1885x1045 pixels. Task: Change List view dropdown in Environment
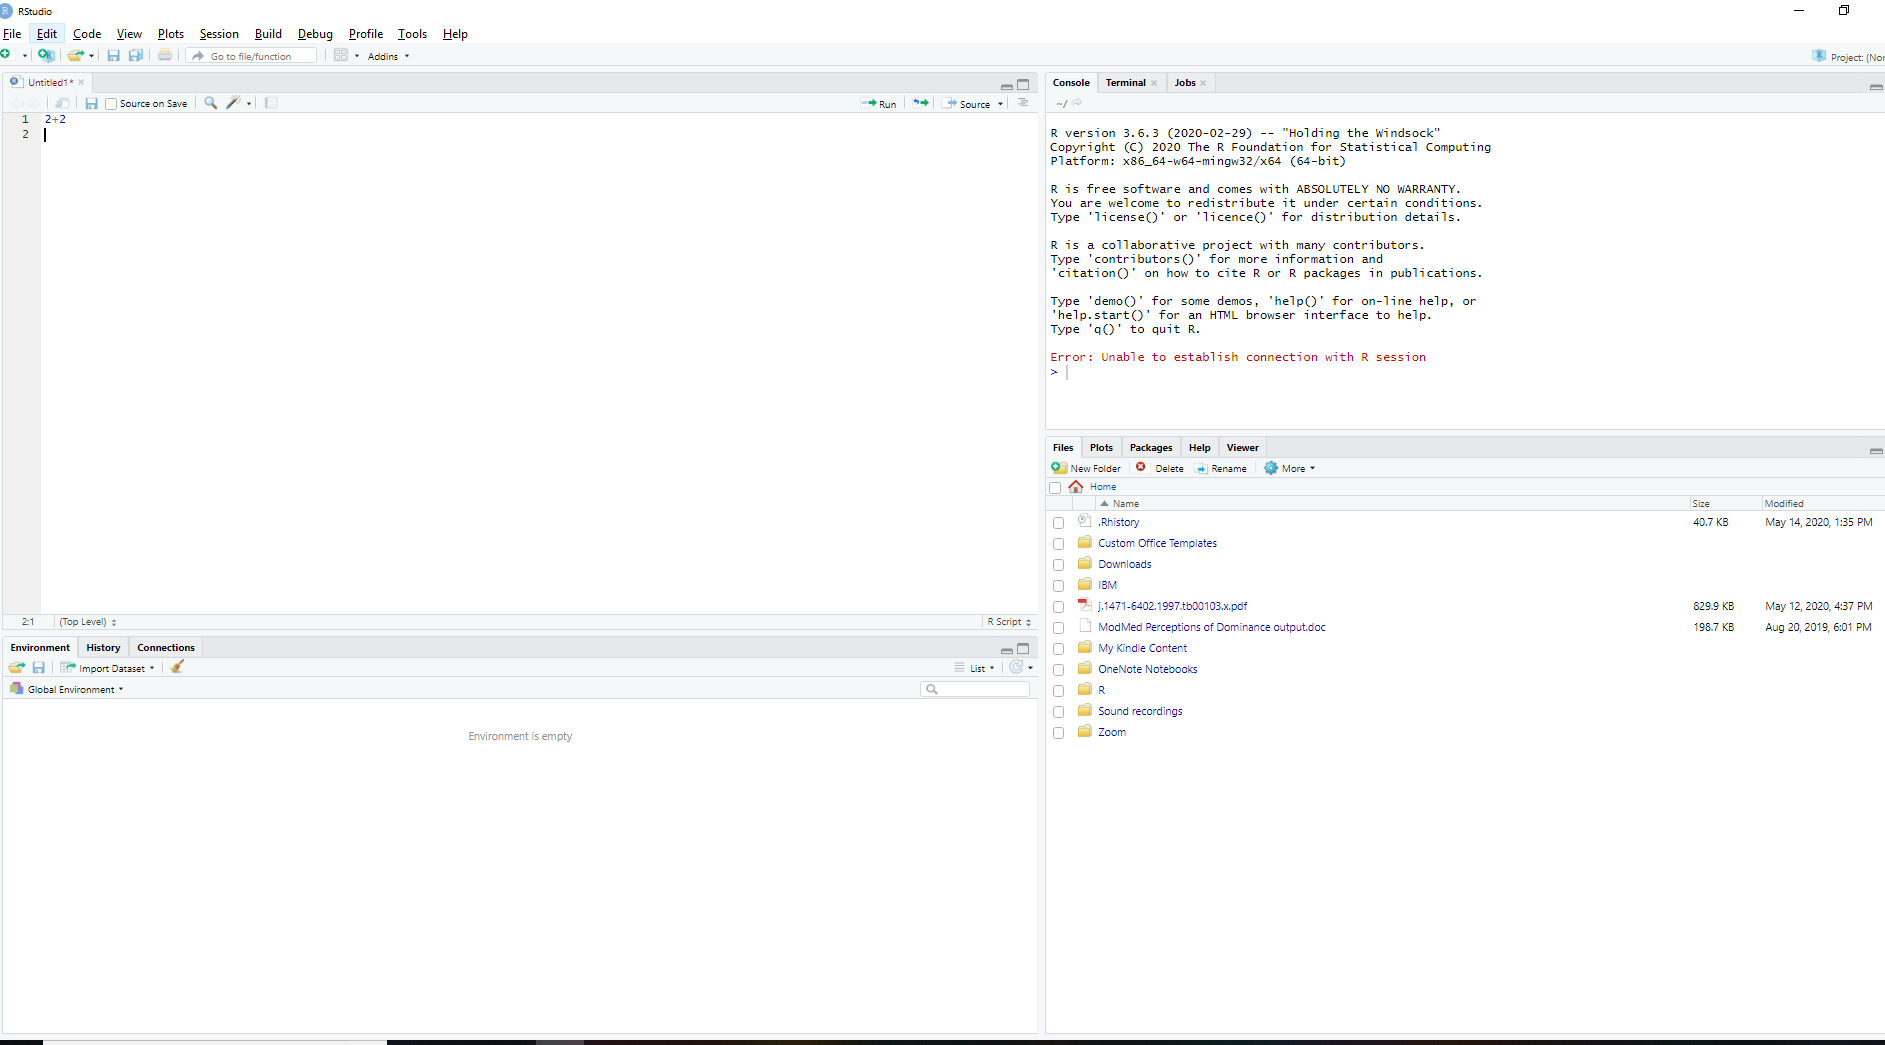click(975, 668)
